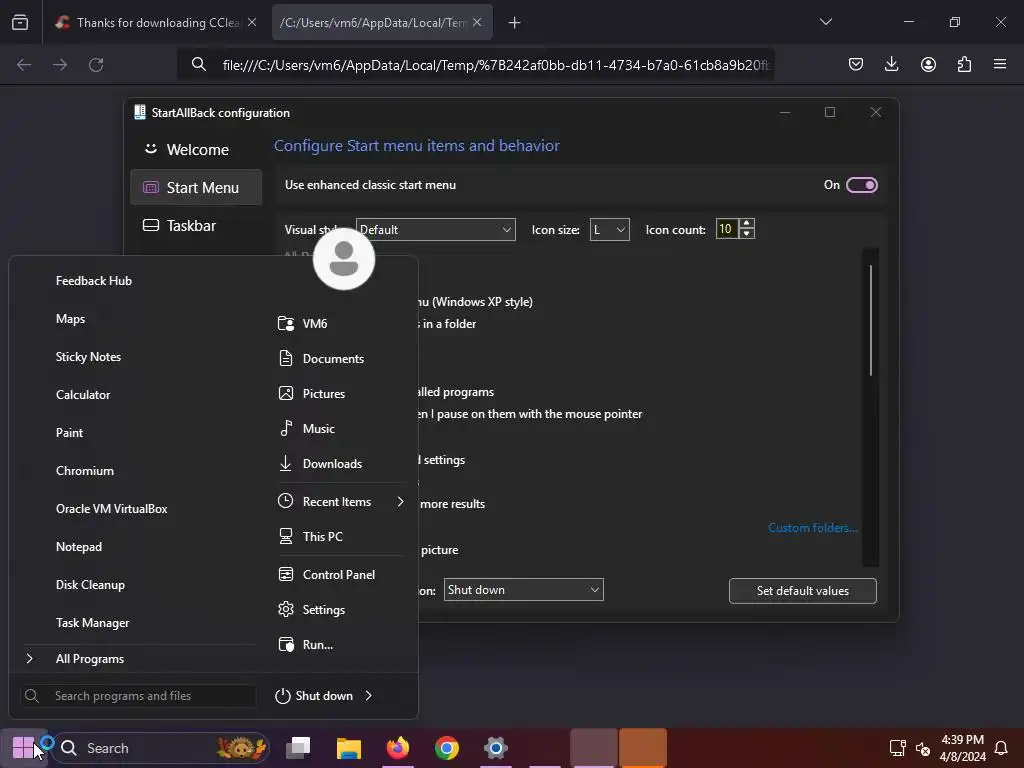Select the Start Menu section
This screenshot has height=768, width=1024.
[x=196, y=187]
